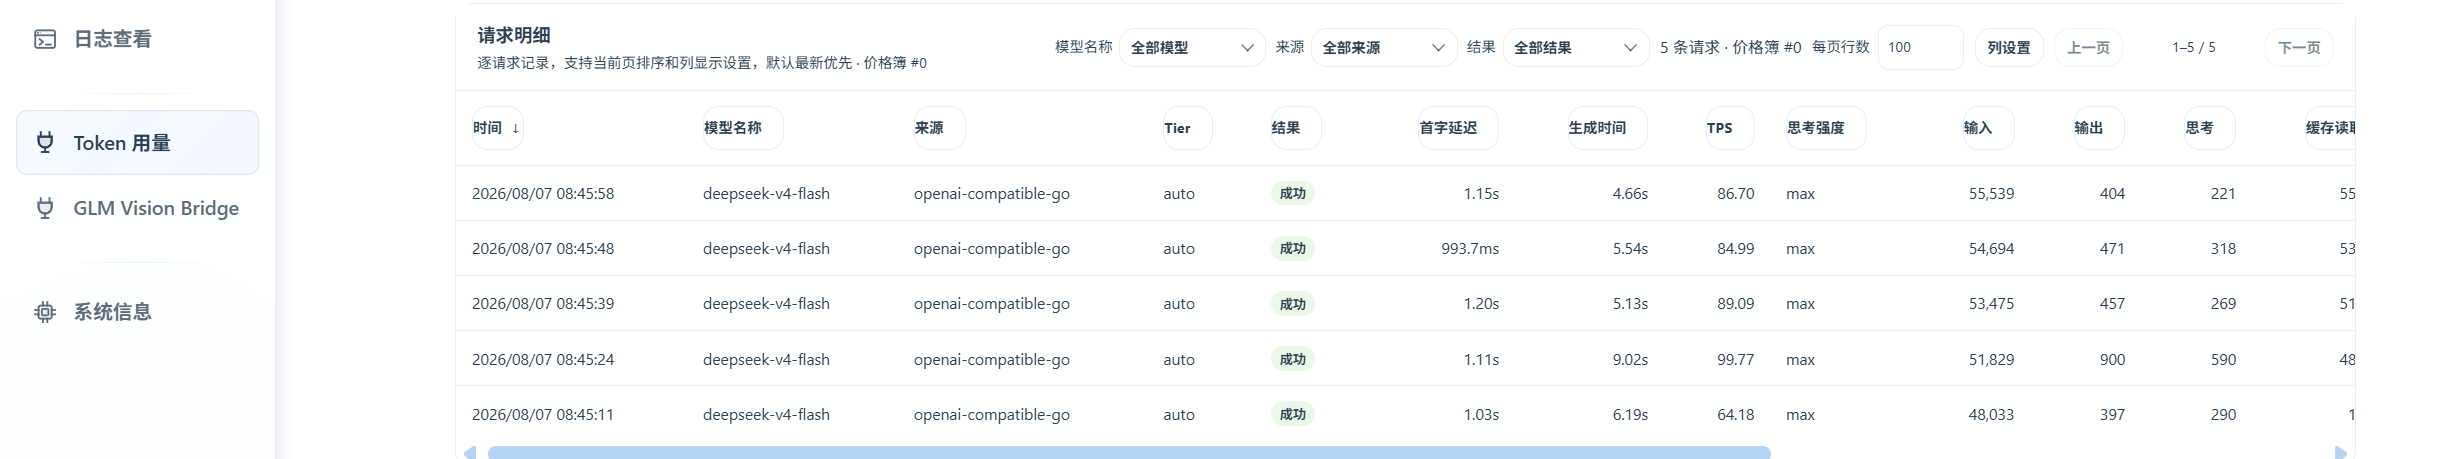2450x459 pixels.
Task: Click the plug icon beside GLM Vision Bridge
Action: point(45,208)
